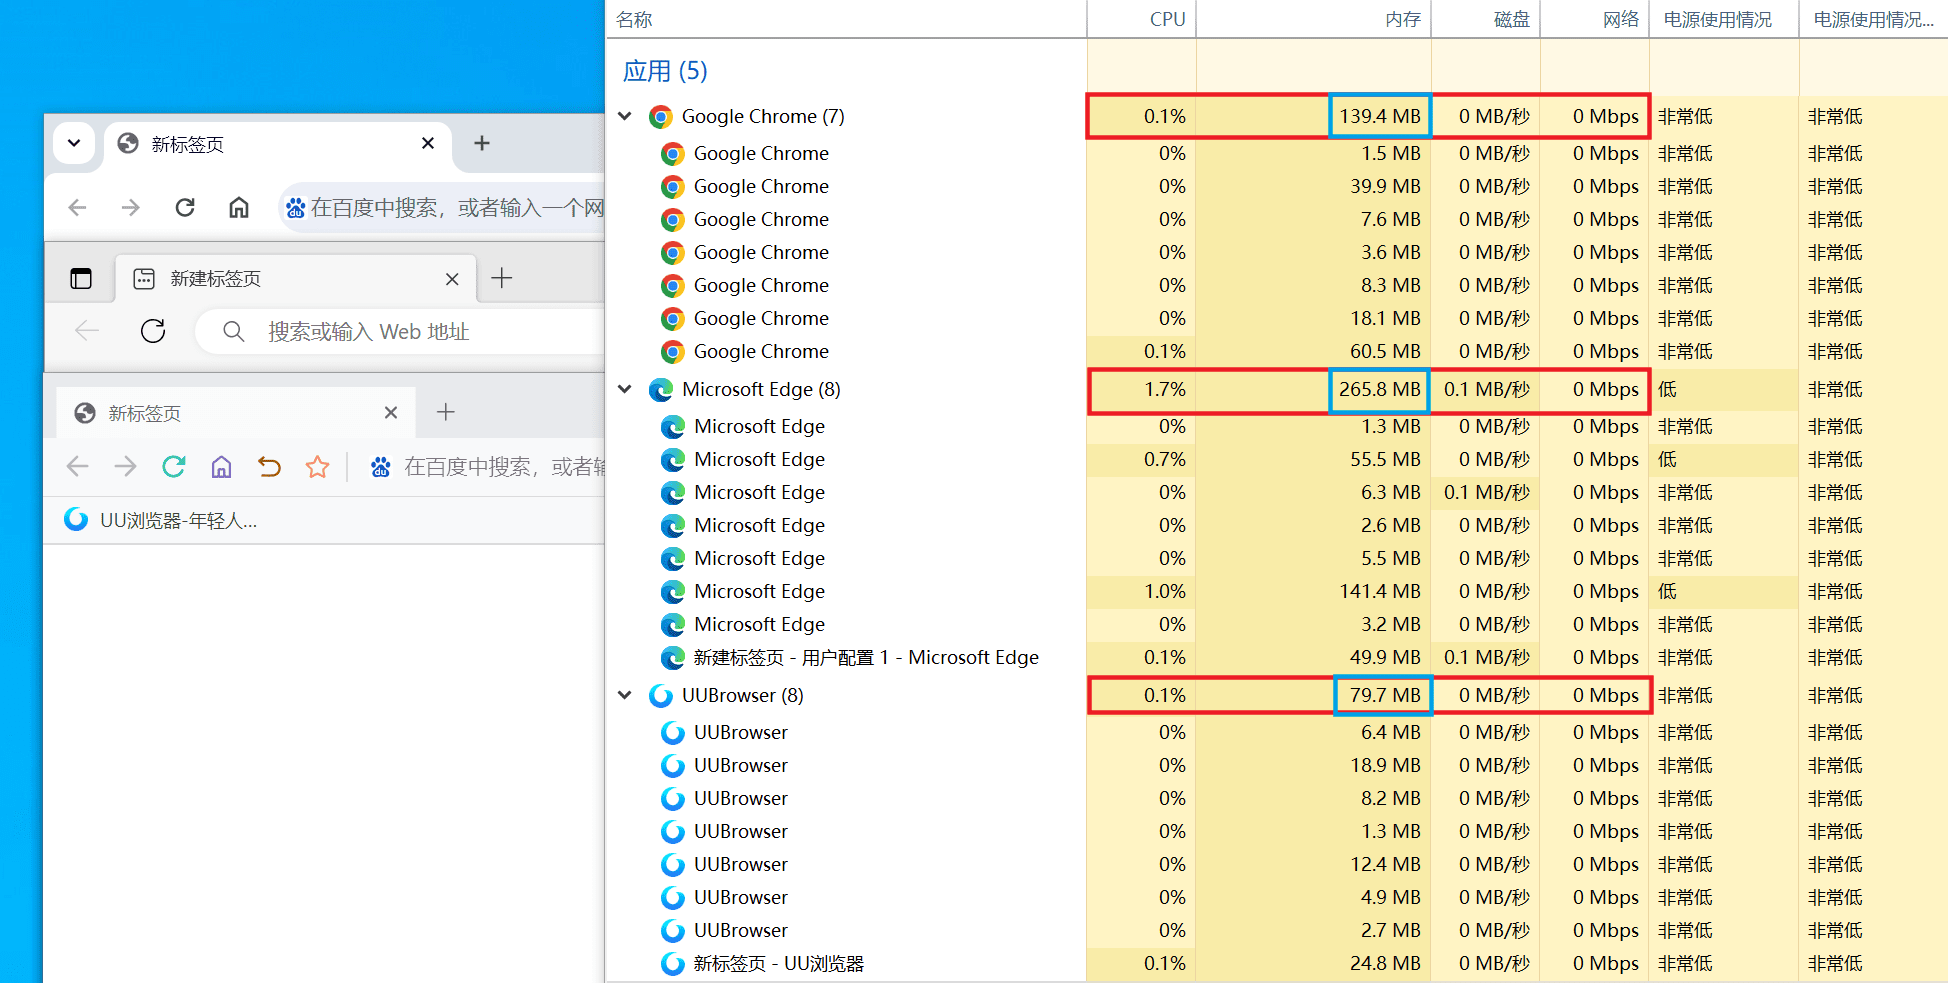The height and width of the screenshot is (983, 1948).
Task: Sort processes by CPU column header
Action: (1141, 19)
